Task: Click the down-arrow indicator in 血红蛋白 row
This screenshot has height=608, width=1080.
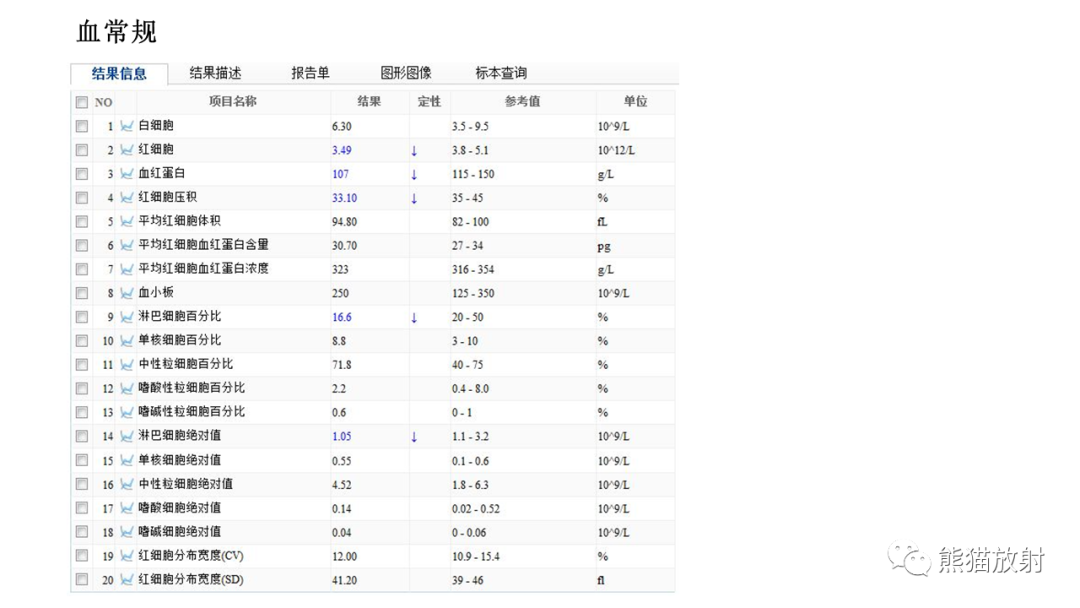Action: pos(414,174)
